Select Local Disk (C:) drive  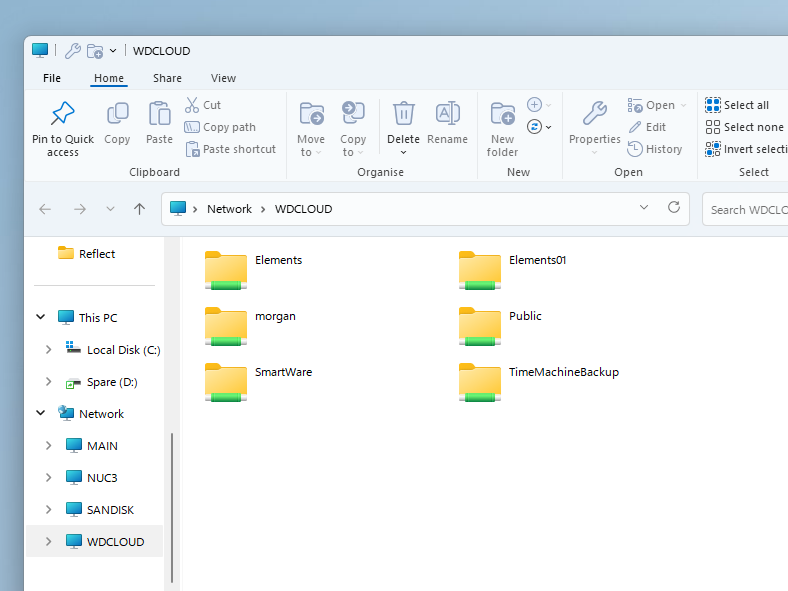[x=113, y=350]
